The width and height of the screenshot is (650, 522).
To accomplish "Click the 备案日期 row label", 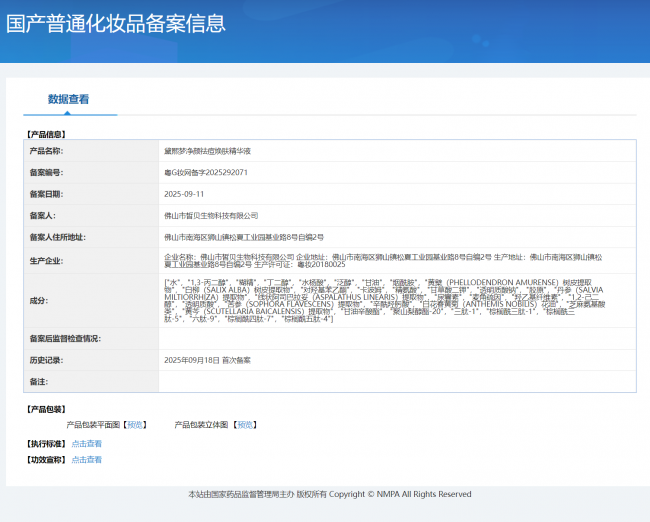I will (46, 194).
